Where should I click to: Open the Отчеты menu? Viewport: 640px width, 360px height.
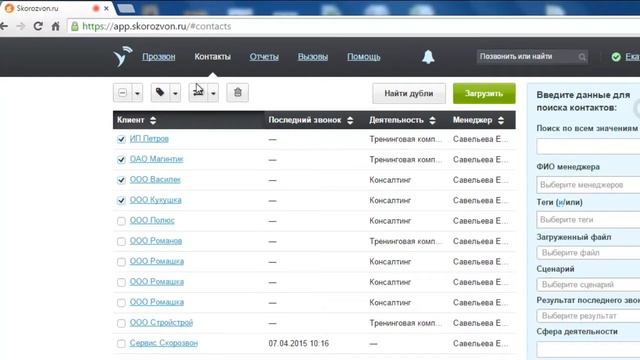coord(264,57)
